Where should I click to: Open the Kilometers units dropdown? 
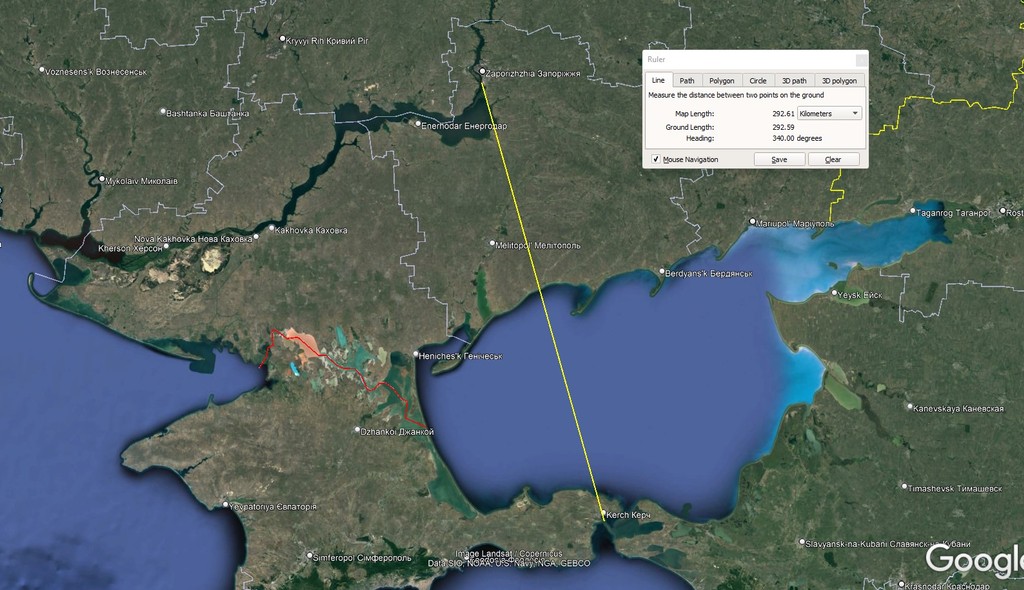pos(829,113)
